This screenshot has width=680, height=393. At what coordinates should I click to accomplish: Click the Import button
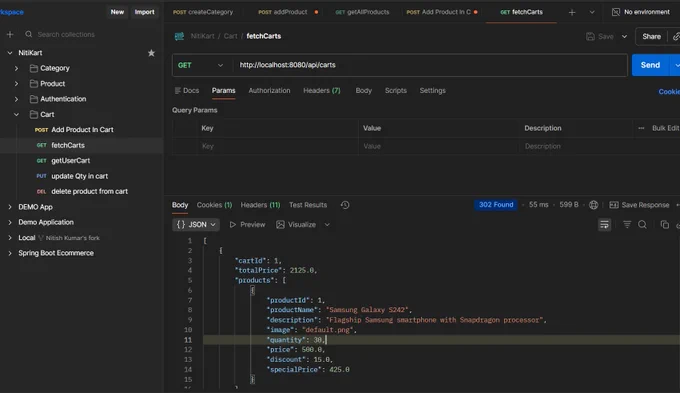(x=144, y=12)
